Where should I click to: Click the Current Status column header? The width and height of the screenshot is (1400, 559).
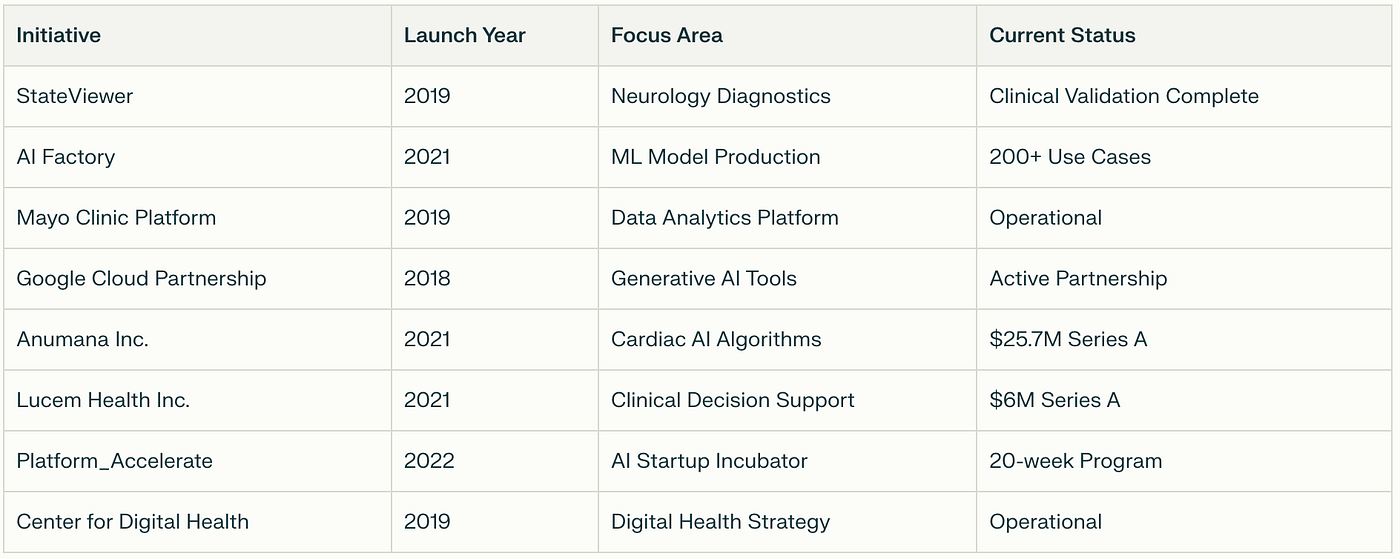coord(1185,36)
